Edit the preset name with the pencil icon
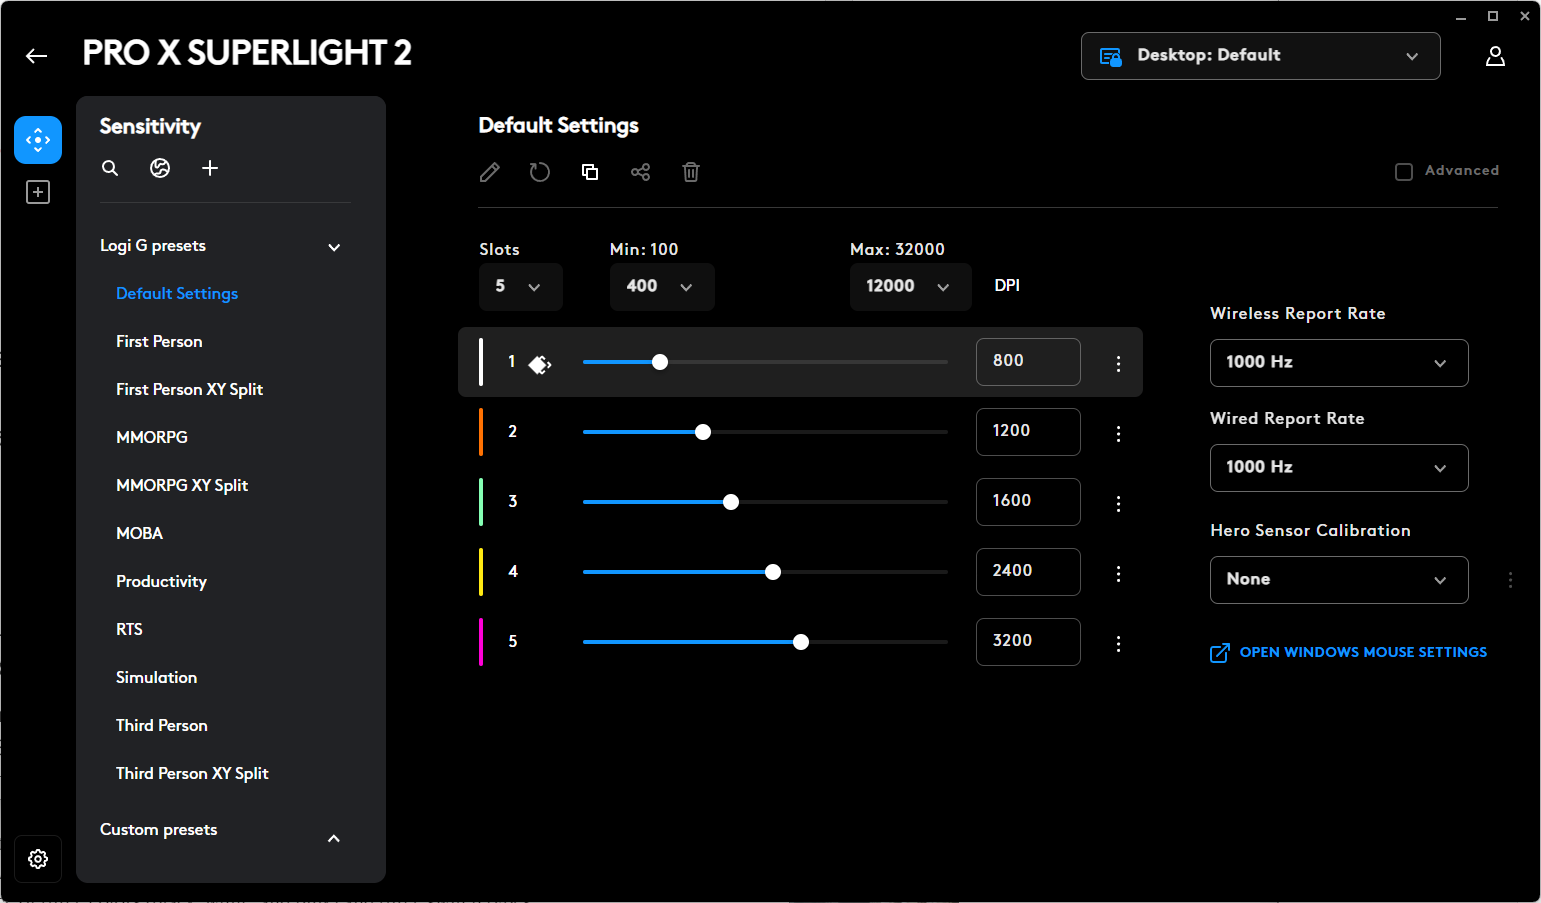The width and height of the screenshot is (1541, 903). pos(490,172)
